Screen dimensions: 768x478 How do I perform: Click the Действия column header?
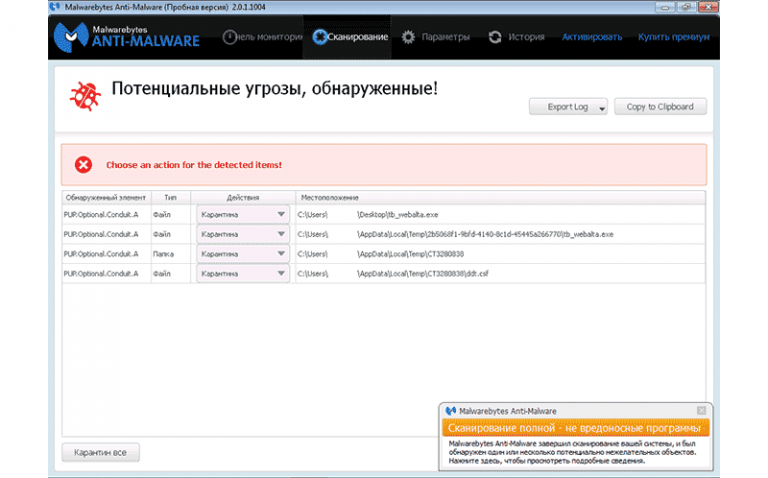click(243, 198)
